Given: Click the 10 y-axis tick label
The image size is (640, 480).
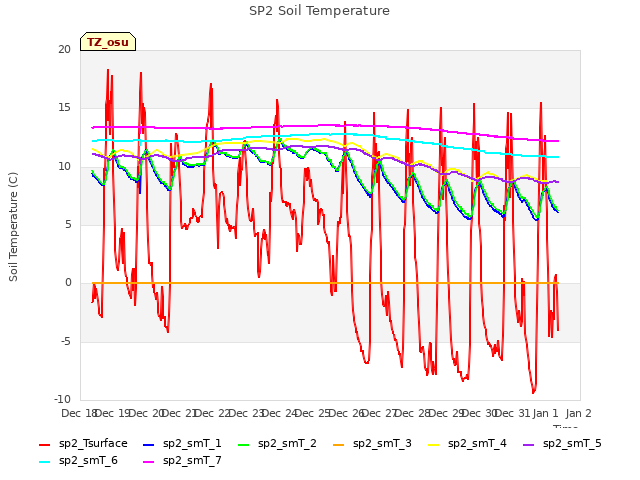Looking at the screenshot, I should click(64, 166).
